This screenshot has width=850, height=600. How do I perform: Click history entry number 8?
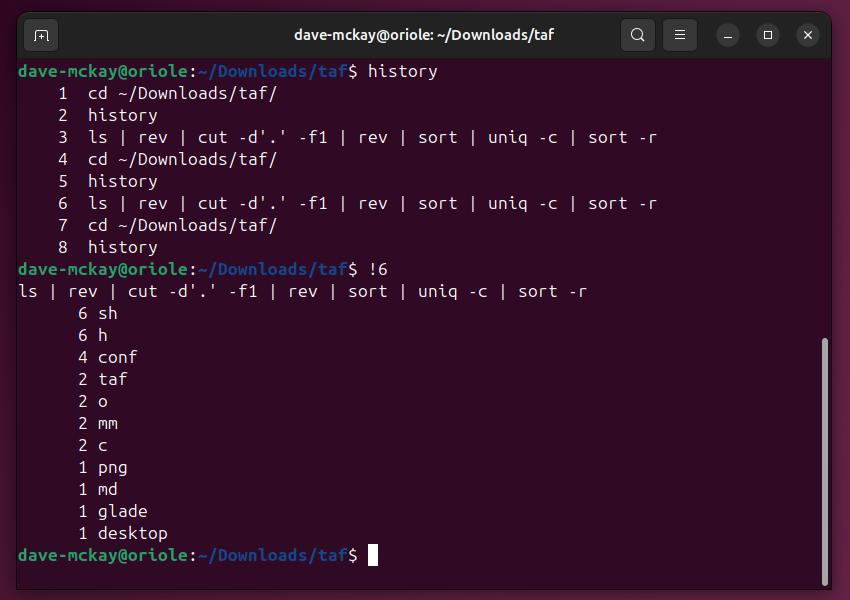coord(122,247)
